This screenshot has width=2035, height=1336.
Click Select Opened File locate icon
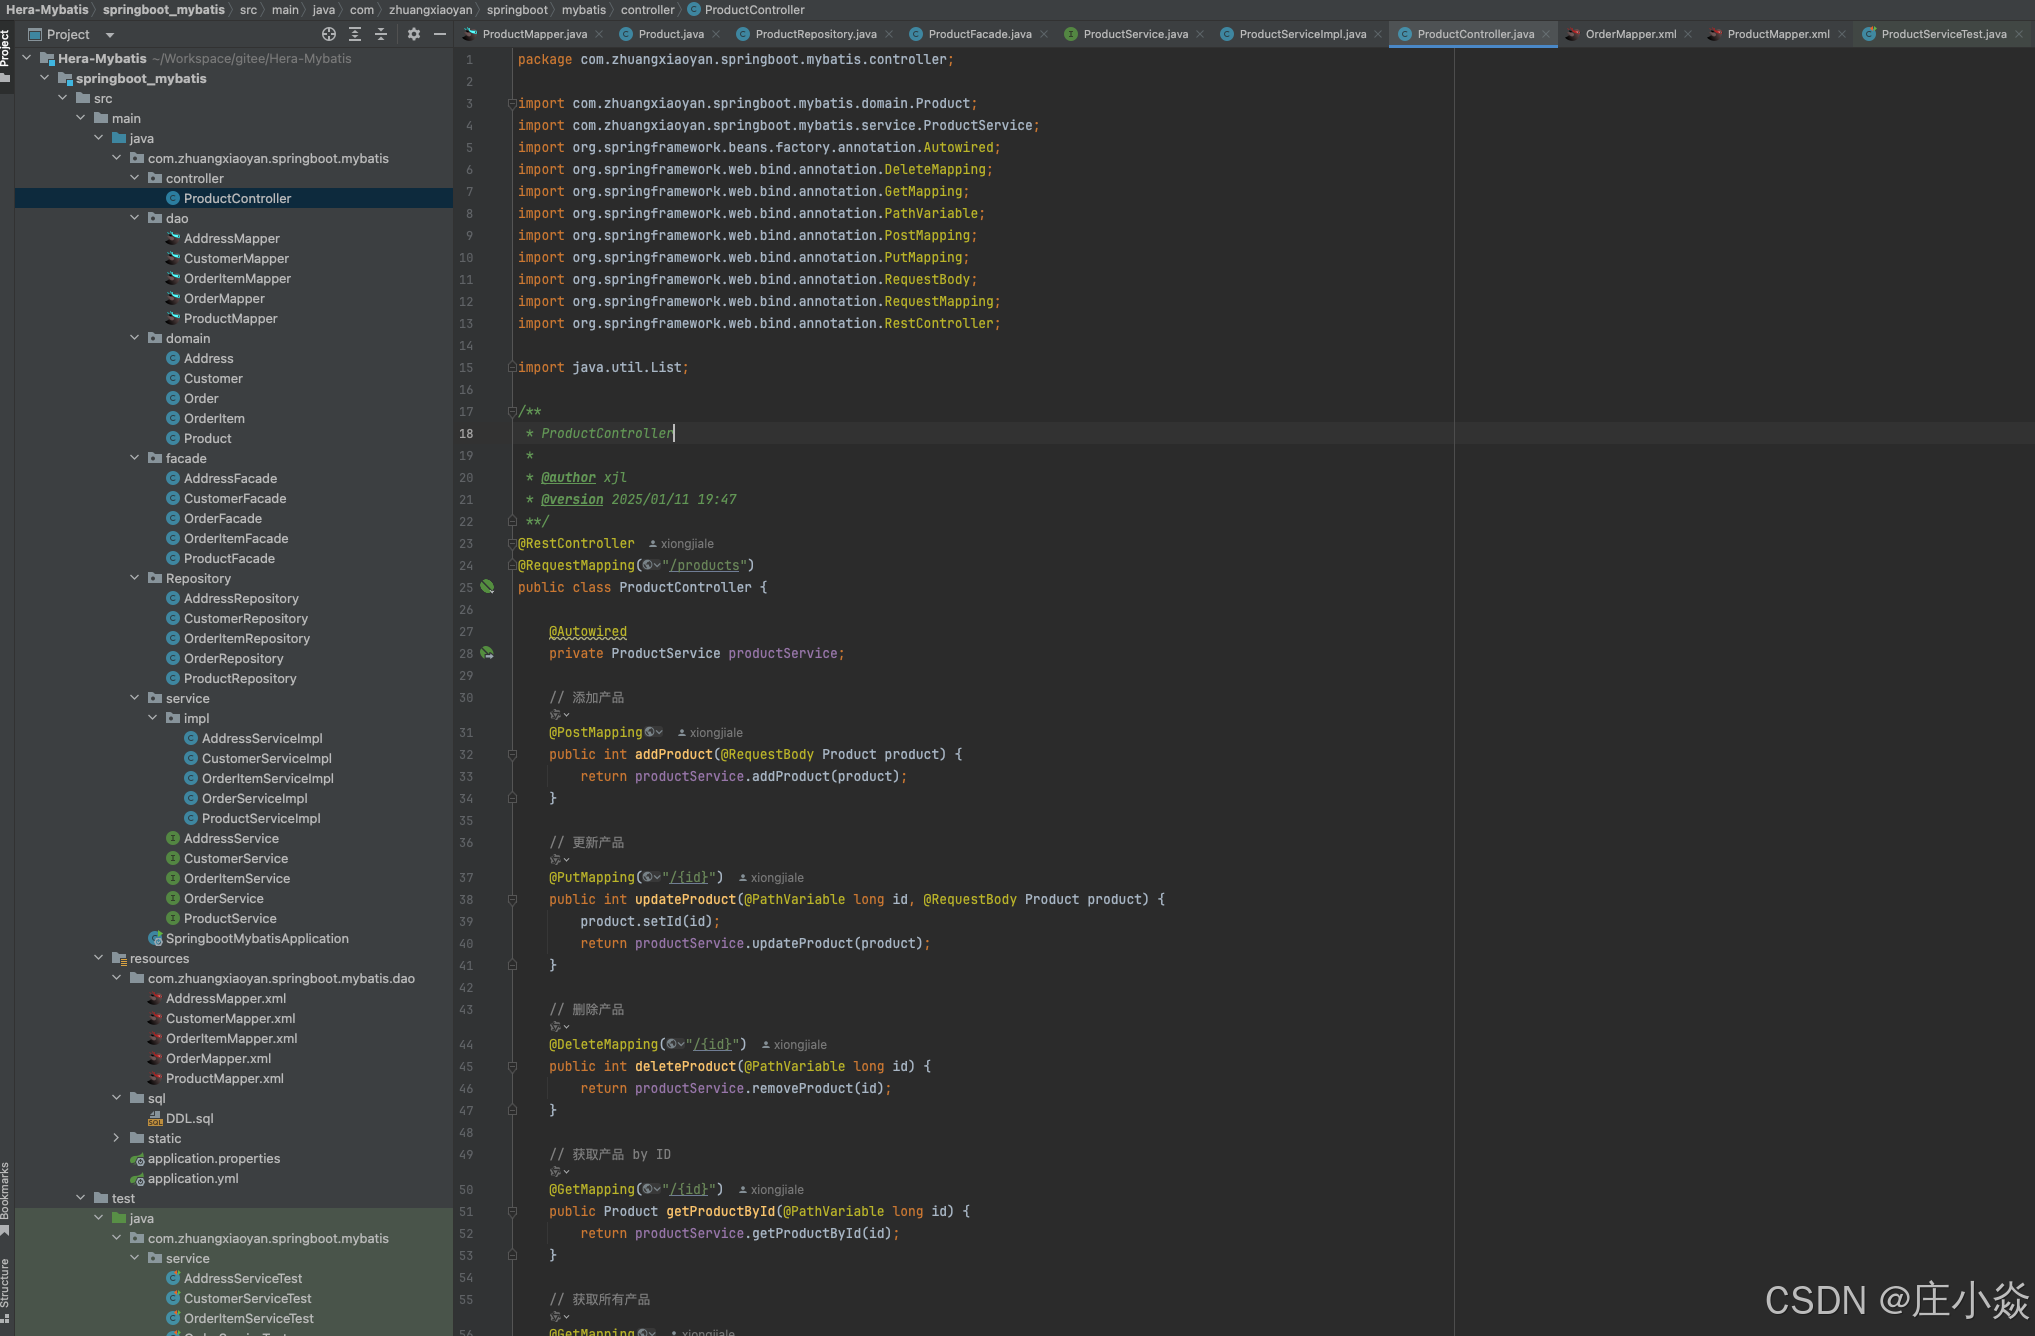pyautogui.click(x=328, y=34)
